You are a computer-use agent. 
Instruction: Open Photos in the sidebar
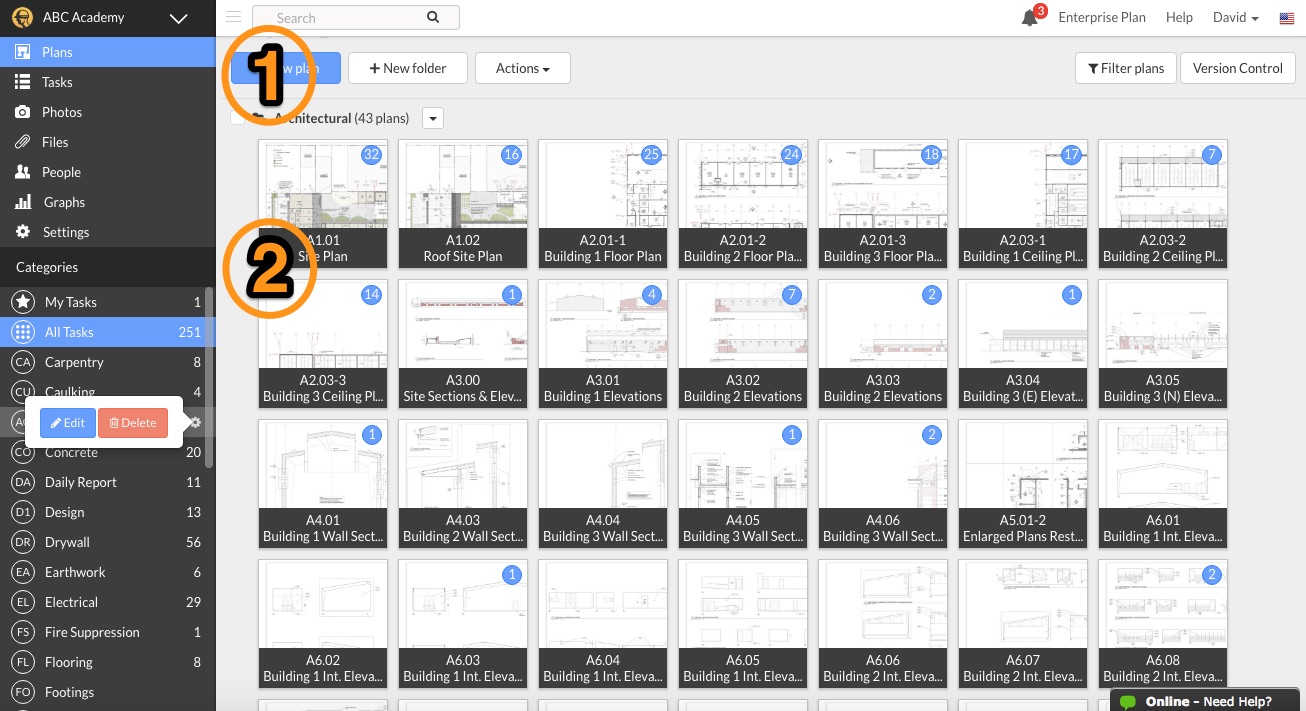point(108,112)
